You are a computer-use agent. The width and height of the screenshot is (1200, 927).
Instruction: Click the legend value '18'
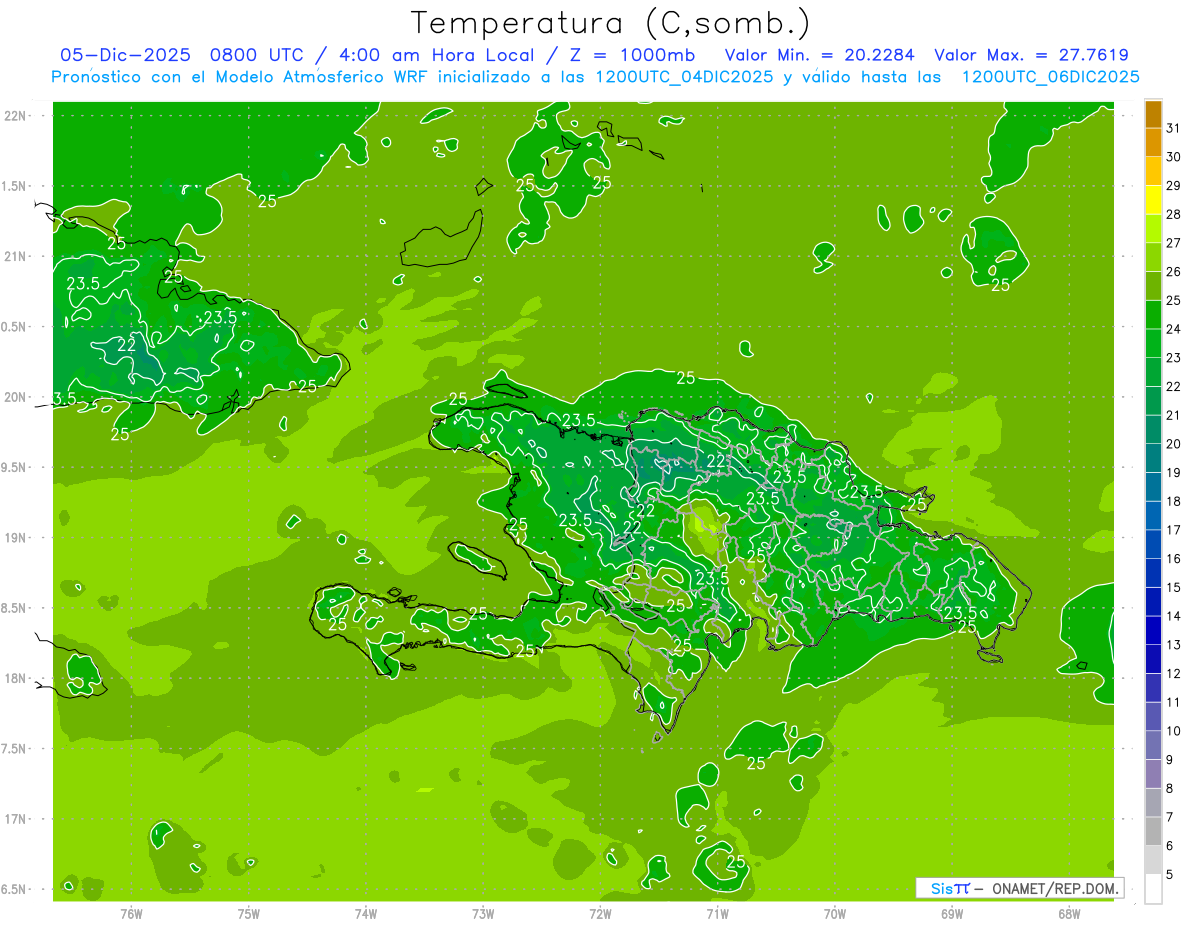coord(1174,501)
